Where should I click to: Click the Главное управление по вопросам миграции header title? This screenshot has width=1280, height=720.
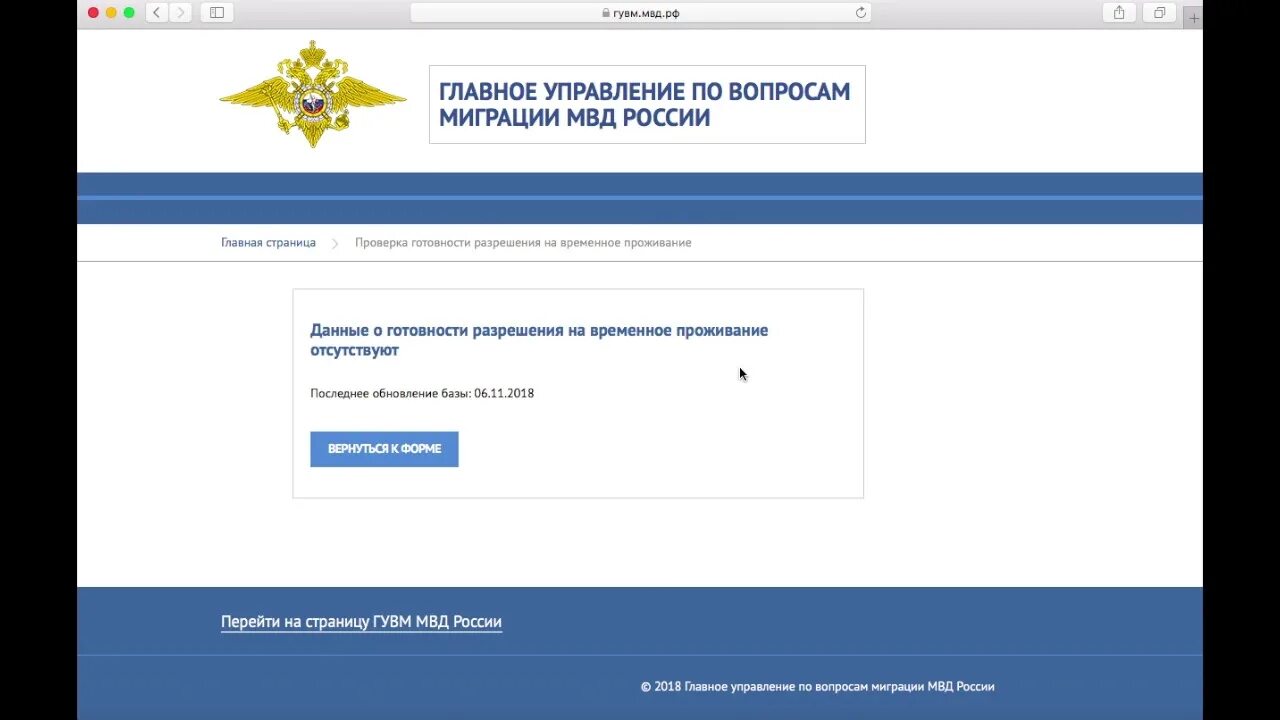645,105
